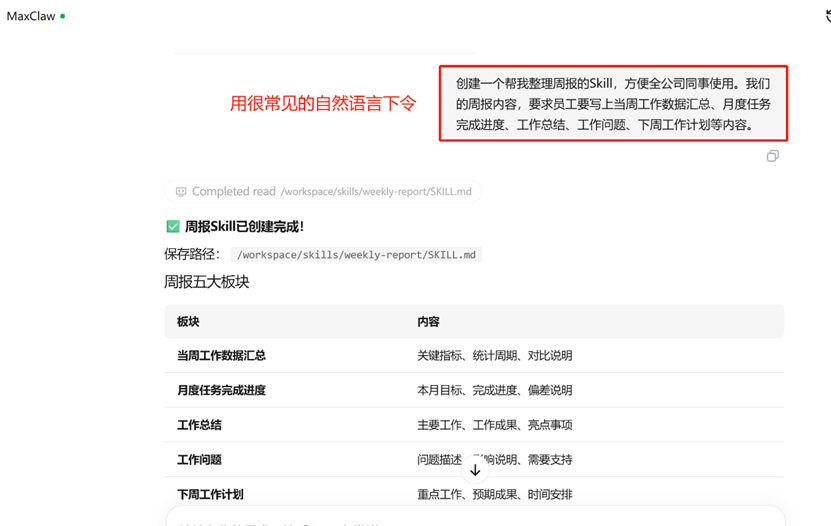
Task: Click the file icon in Completed read chip
Action: (181, 191)
